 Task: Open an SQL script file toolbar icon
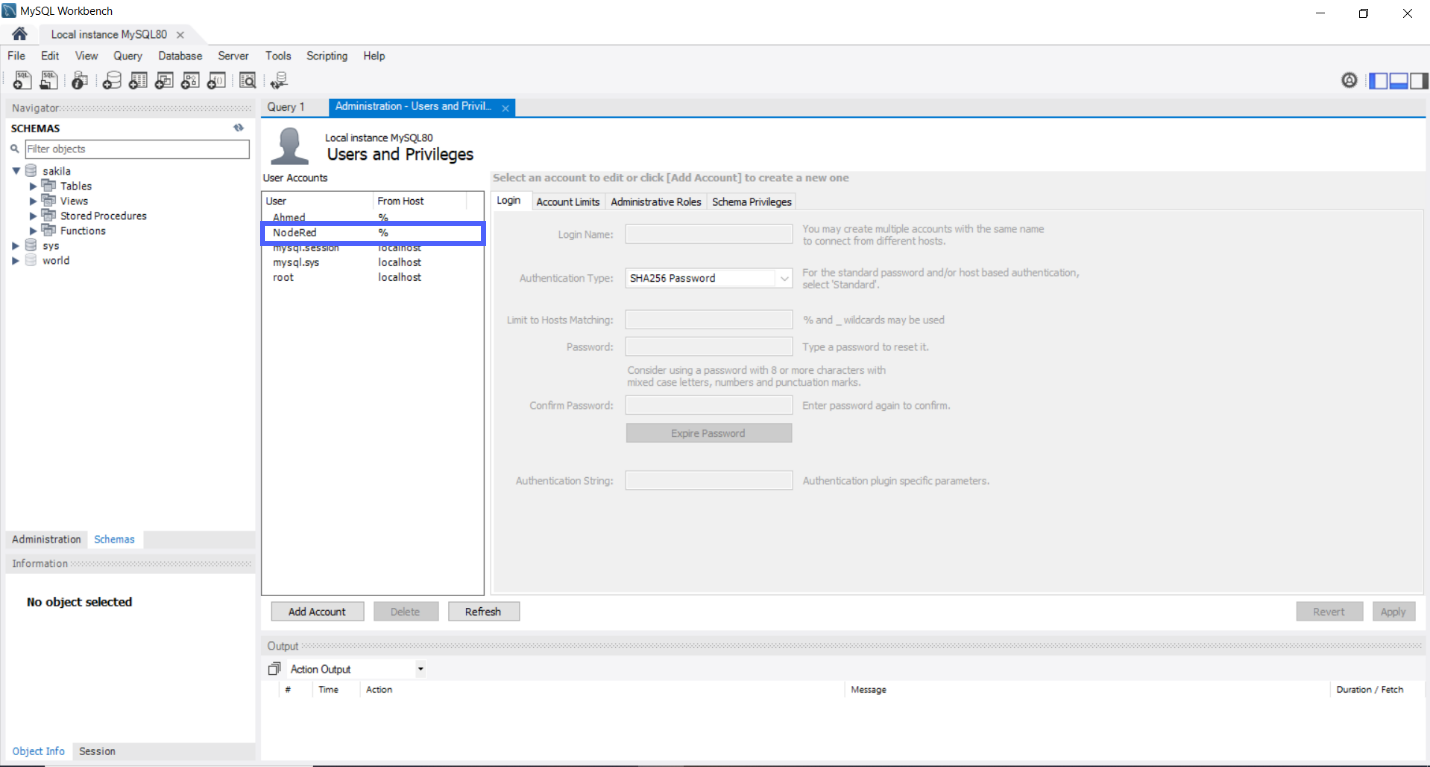pos(48,81)
